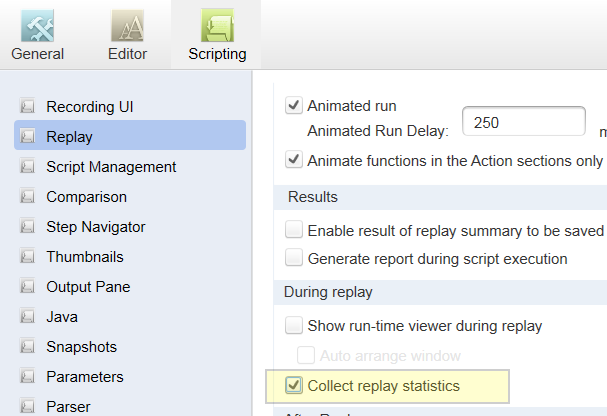
Task: Click the icon beside Snapshots
Action: pos(27,346)
